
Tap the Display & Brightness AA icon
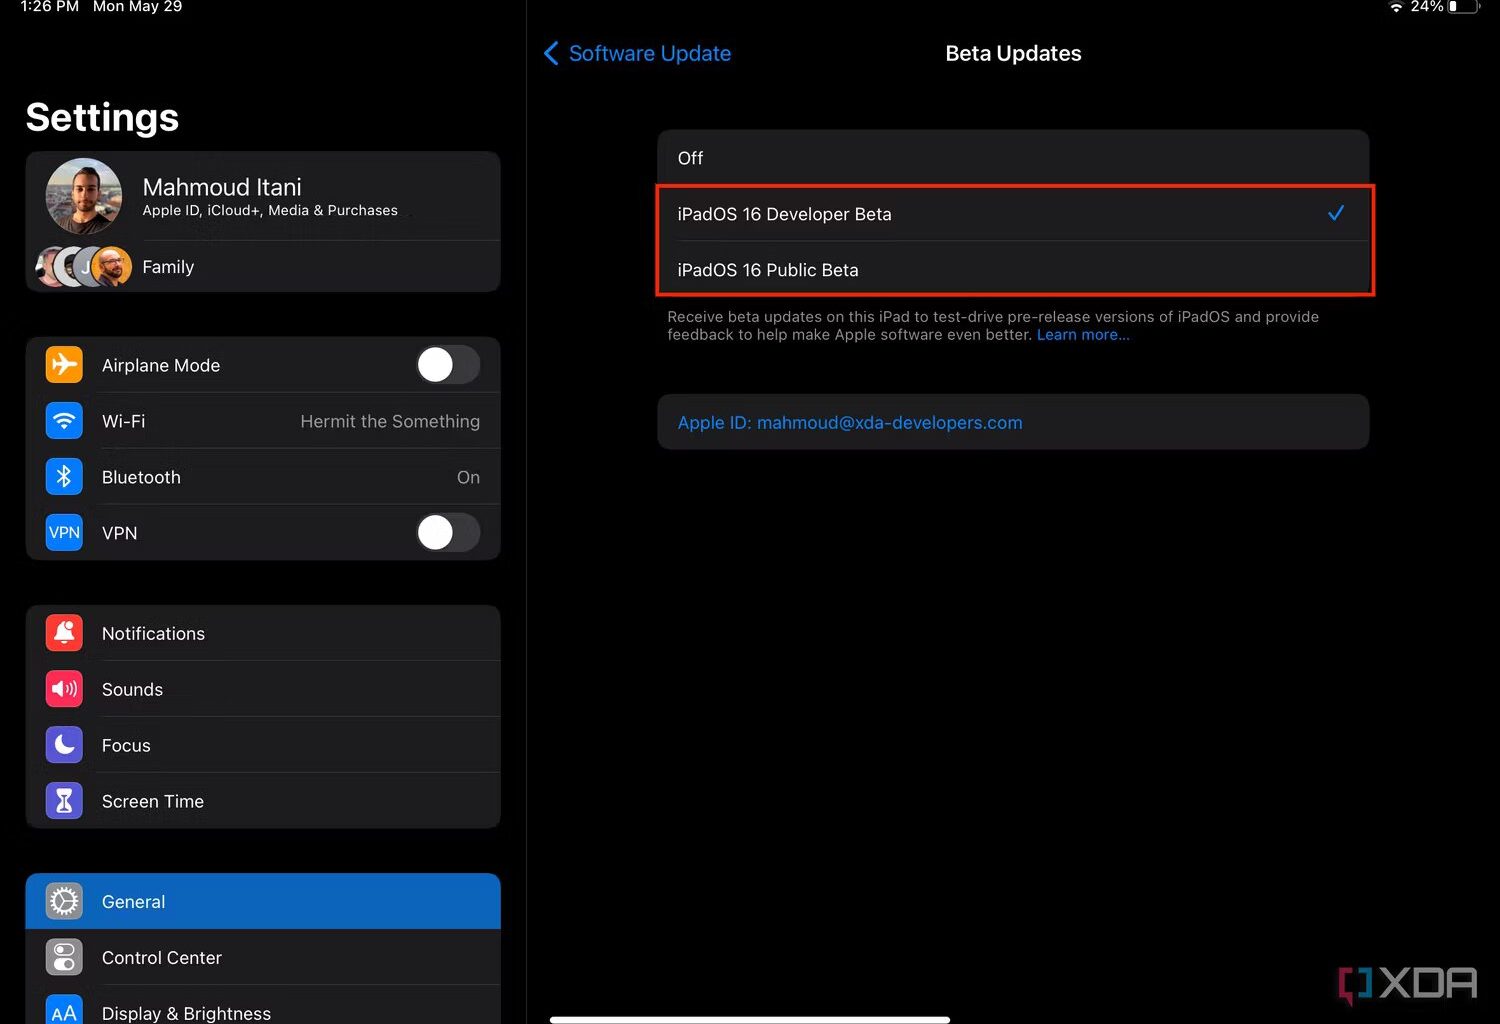point(64,1011)
